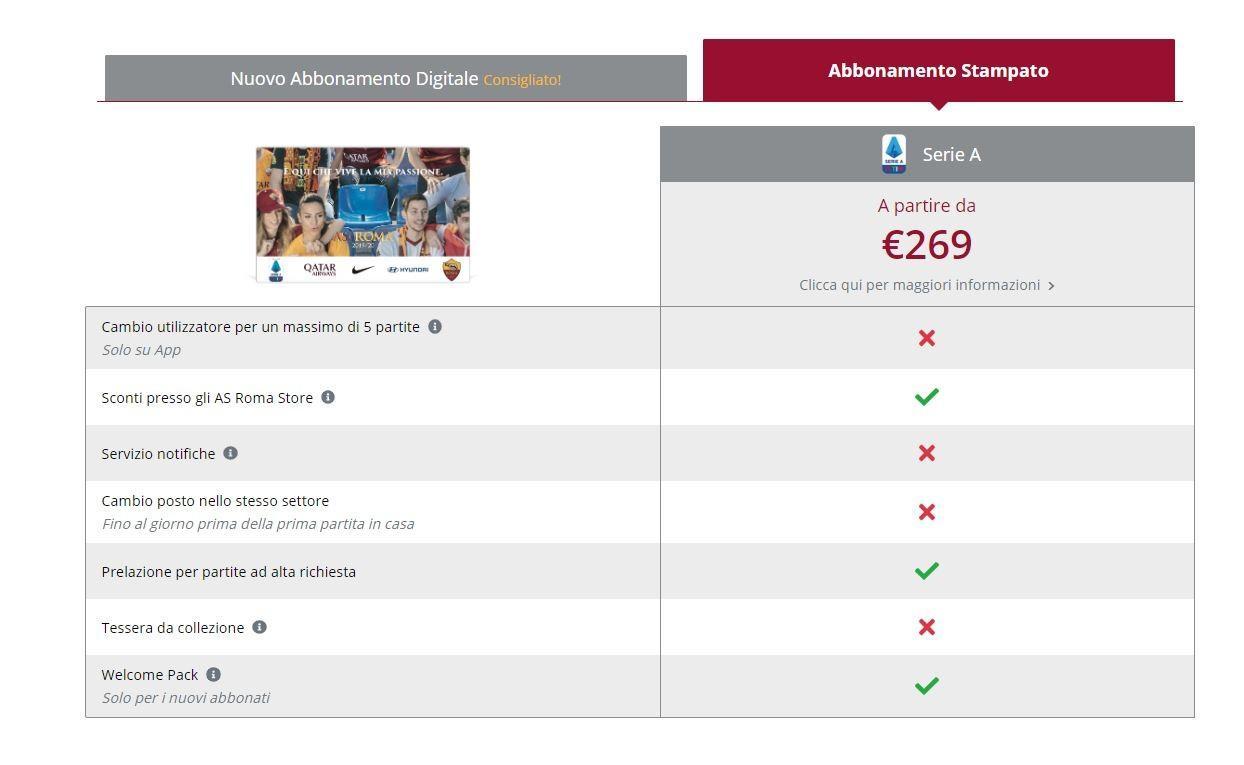Click red cross for Cambio posto row
This screenshot has height=765, width=1244.
click(x=927, y=512)
